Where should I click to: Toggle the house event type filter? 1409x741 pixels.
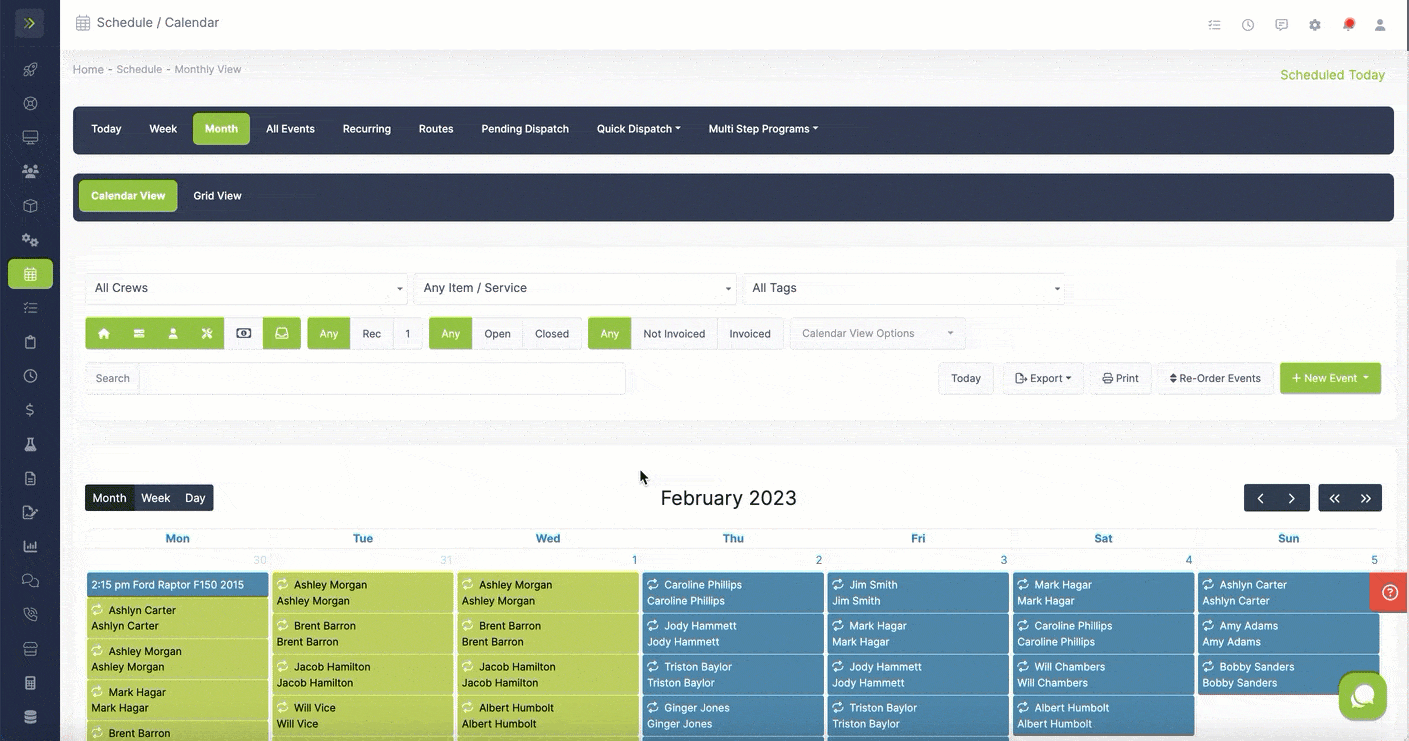pos(103,334)
